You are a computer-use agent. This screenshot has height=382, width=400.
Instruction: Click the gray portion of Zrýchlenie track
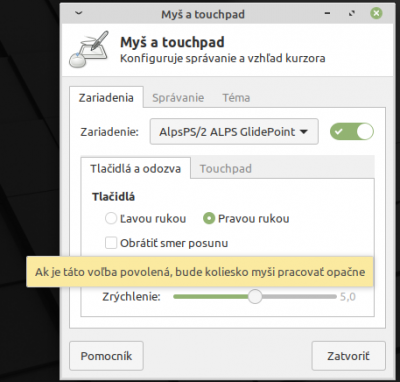[x=299, y=296]
